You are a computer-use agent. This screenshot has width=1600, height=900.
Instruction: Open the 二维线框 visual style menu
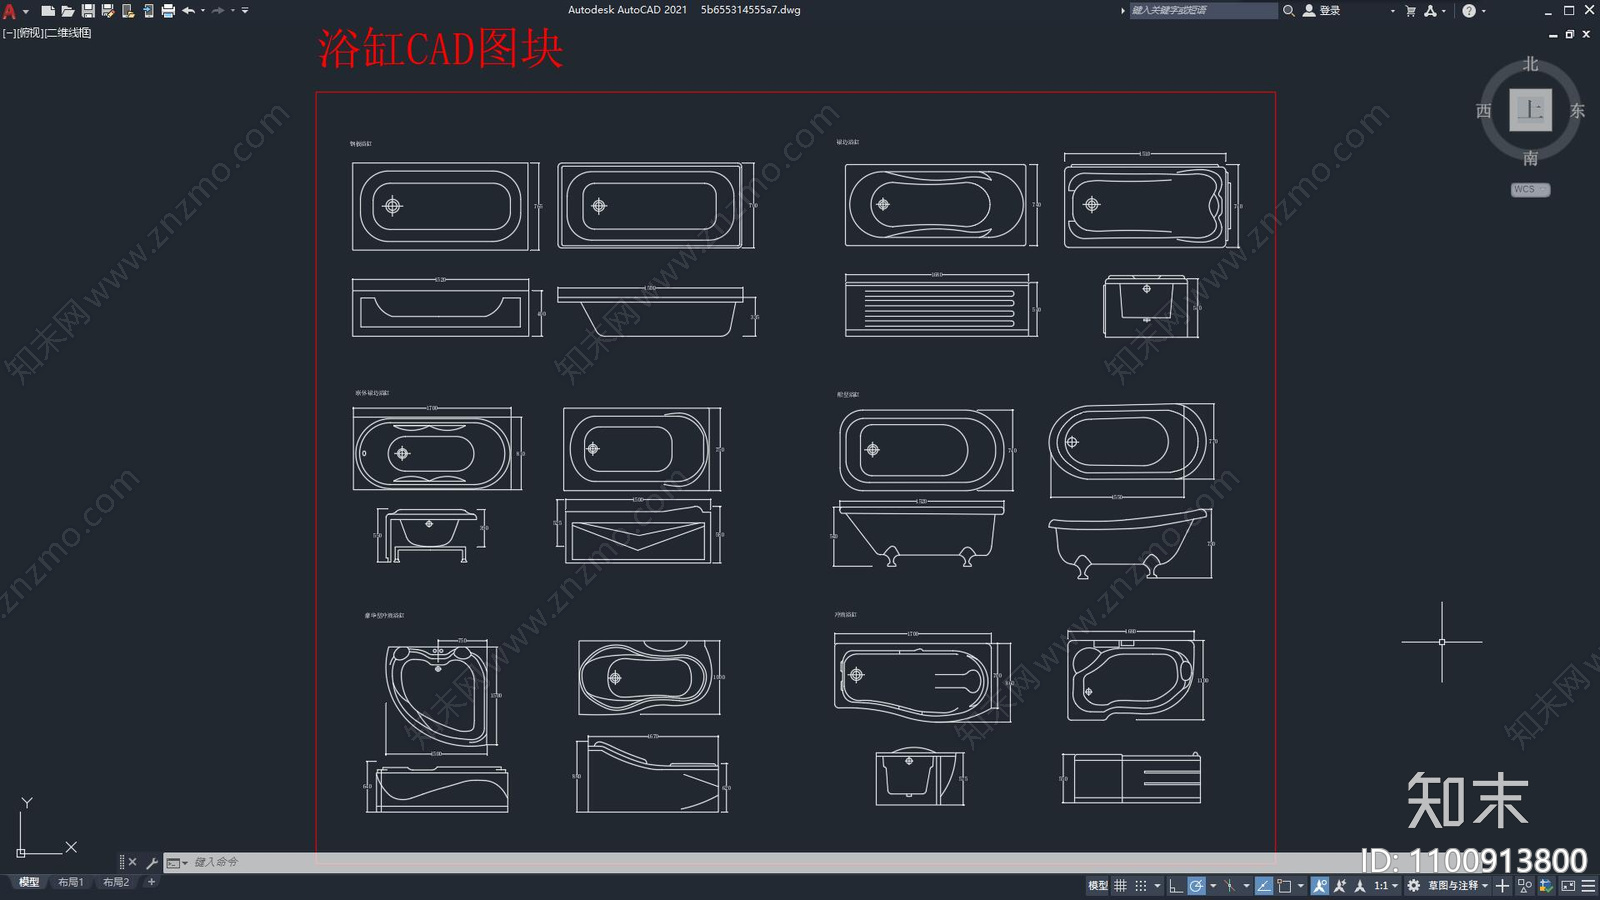(x=69, y=33)
